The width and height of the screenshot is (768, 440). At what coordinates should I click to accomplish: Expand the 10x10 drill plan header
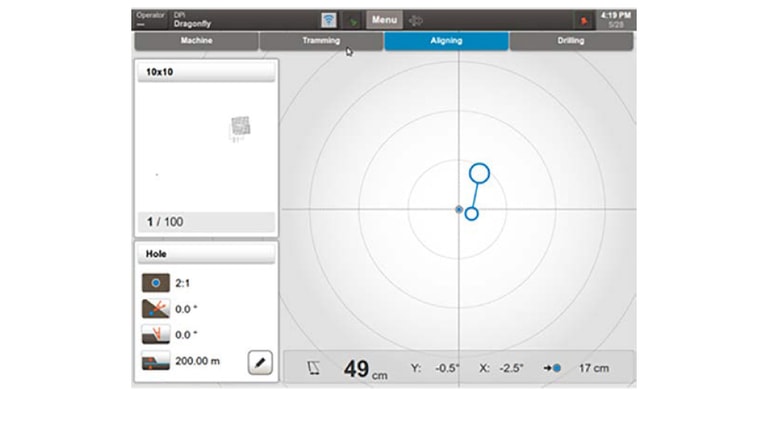pos(205,72)
